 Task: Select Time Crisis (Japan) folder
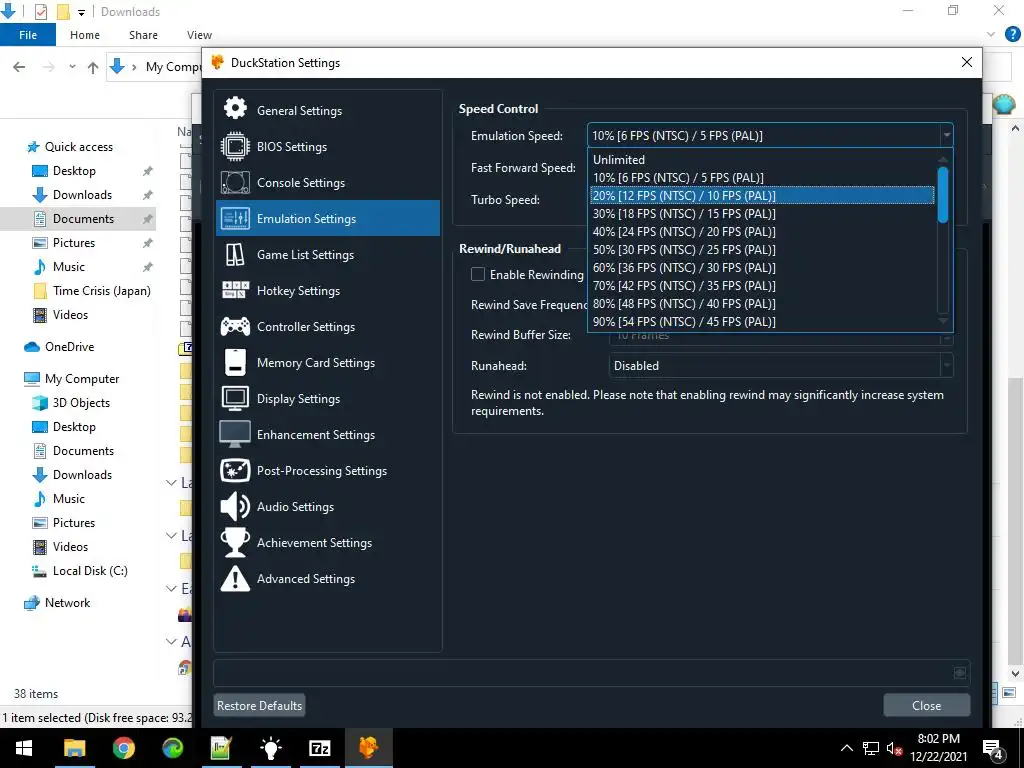[x=101, y=291]
